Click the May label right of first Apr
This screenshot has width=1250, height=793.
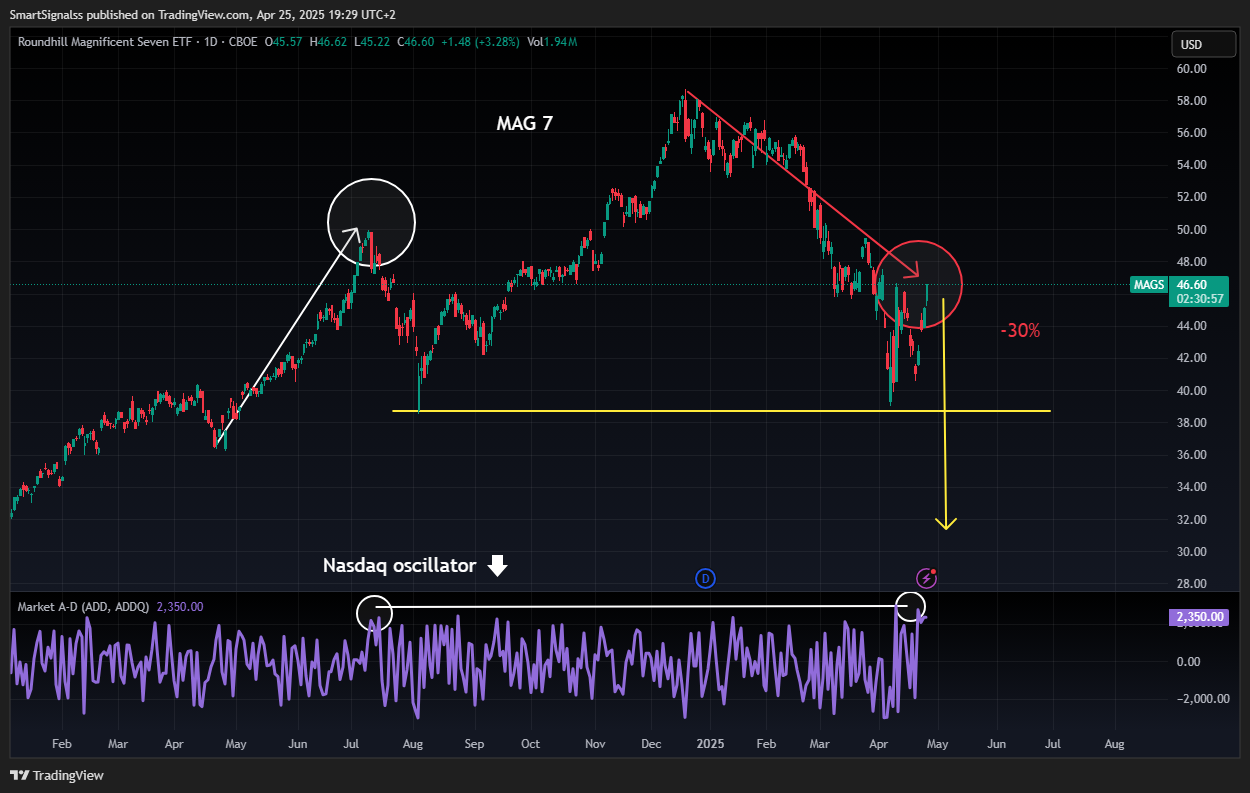click(236, 744)
